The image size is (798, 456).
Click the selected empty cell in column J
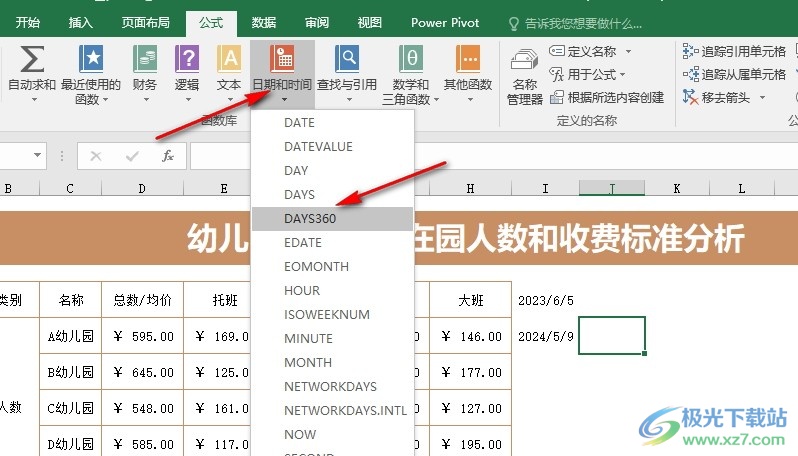612,336
